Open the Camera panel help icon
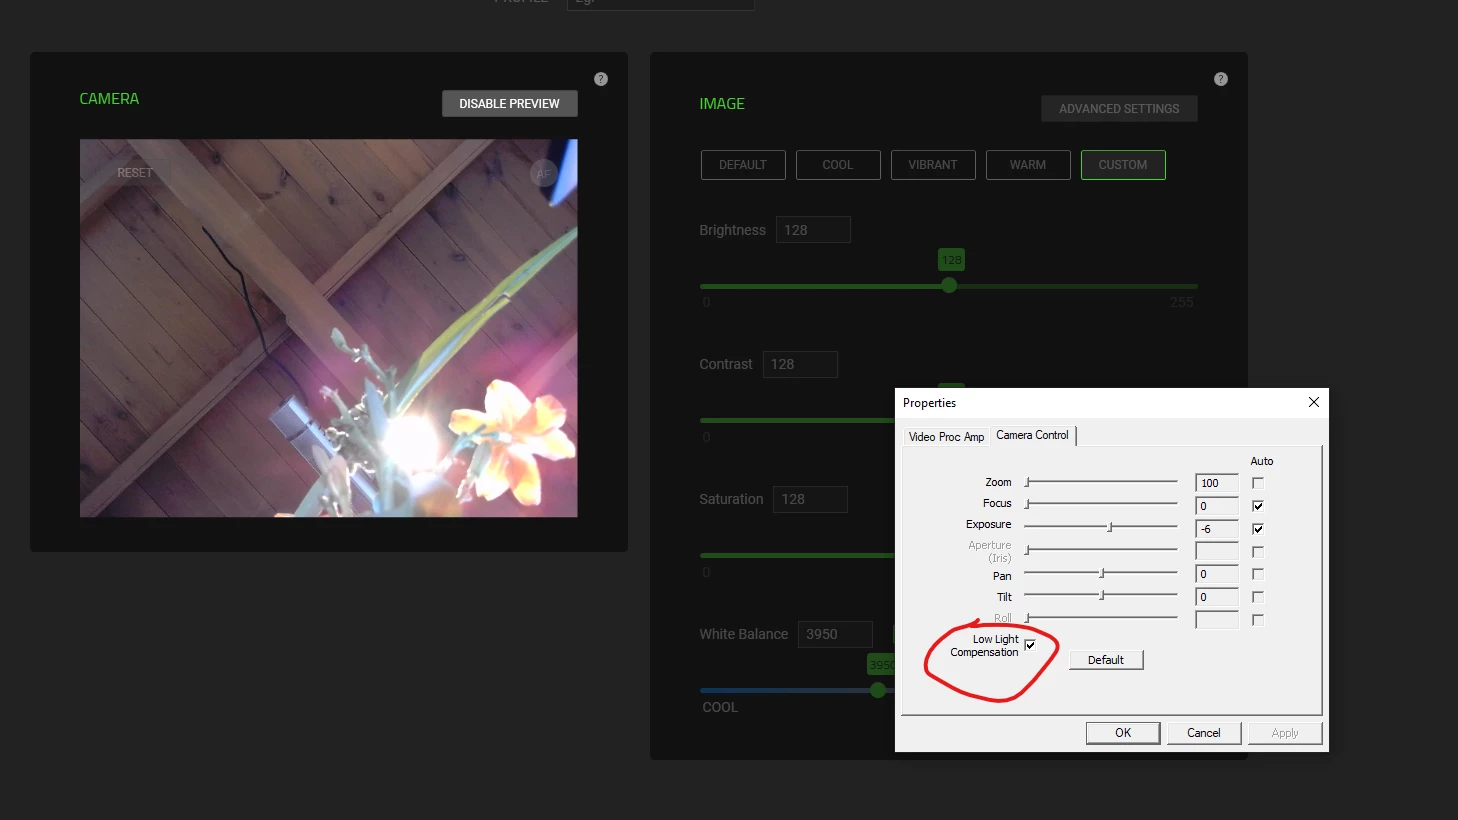The width and height of the screenshot is (1458, 820). [601, 79]
